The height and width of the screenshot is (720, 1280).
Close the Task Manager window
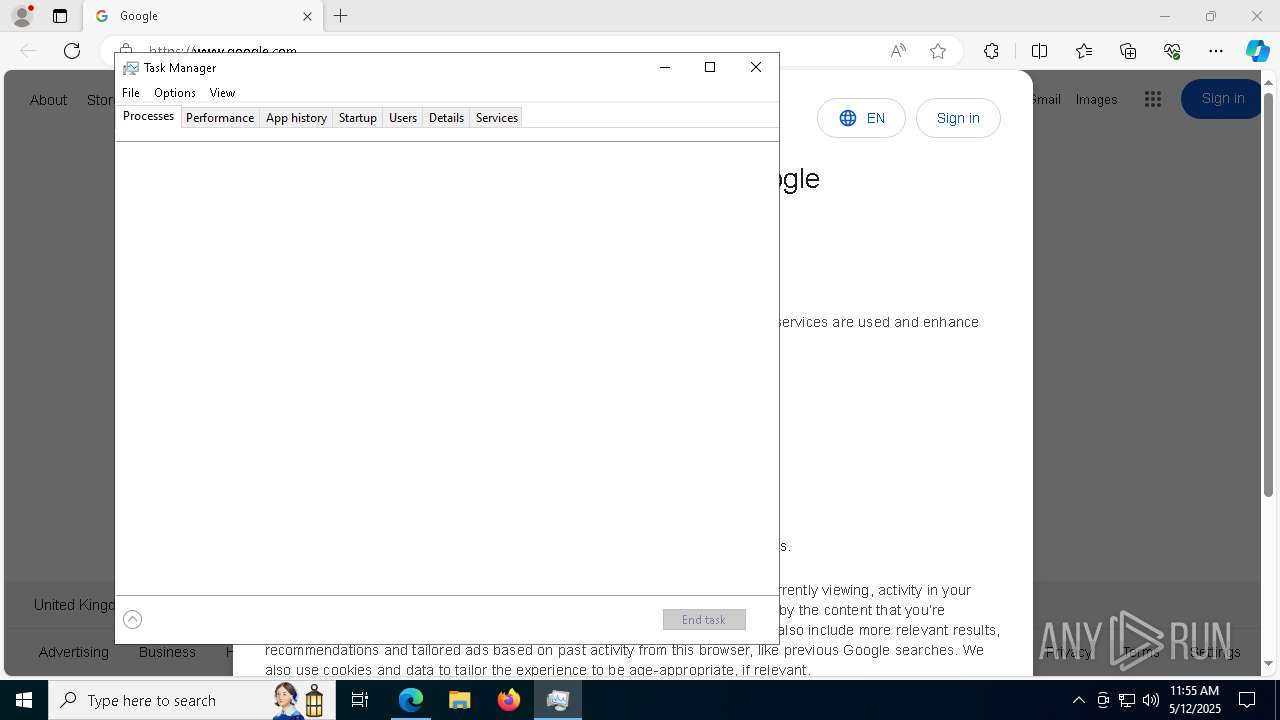click(x=756, y=67)
